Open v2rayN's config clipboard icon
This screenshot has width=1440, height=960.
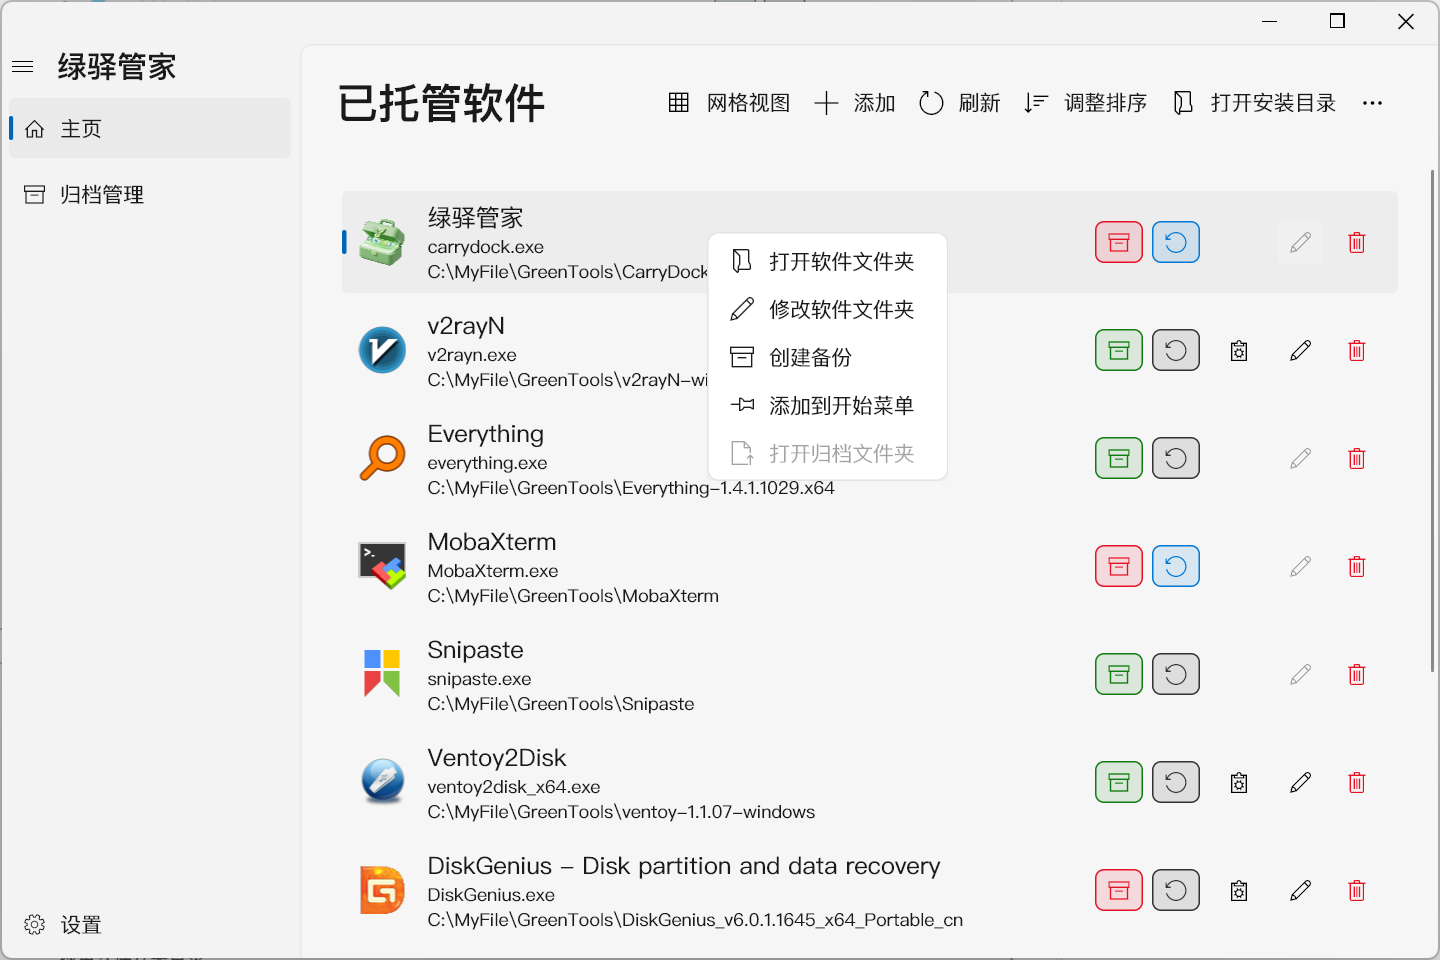1238,350
